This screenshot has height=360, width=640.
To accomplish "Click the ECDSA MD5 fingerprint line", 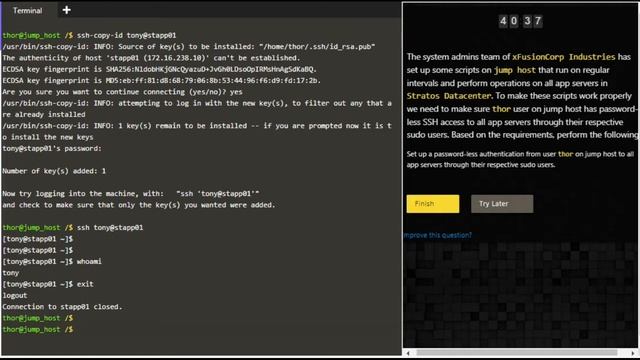I will click(162, 80).
